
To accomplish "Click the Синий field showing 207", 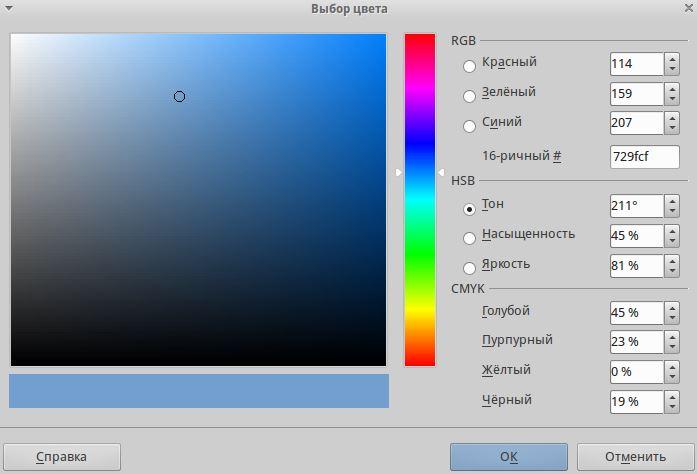I will [x=637, y=123].
